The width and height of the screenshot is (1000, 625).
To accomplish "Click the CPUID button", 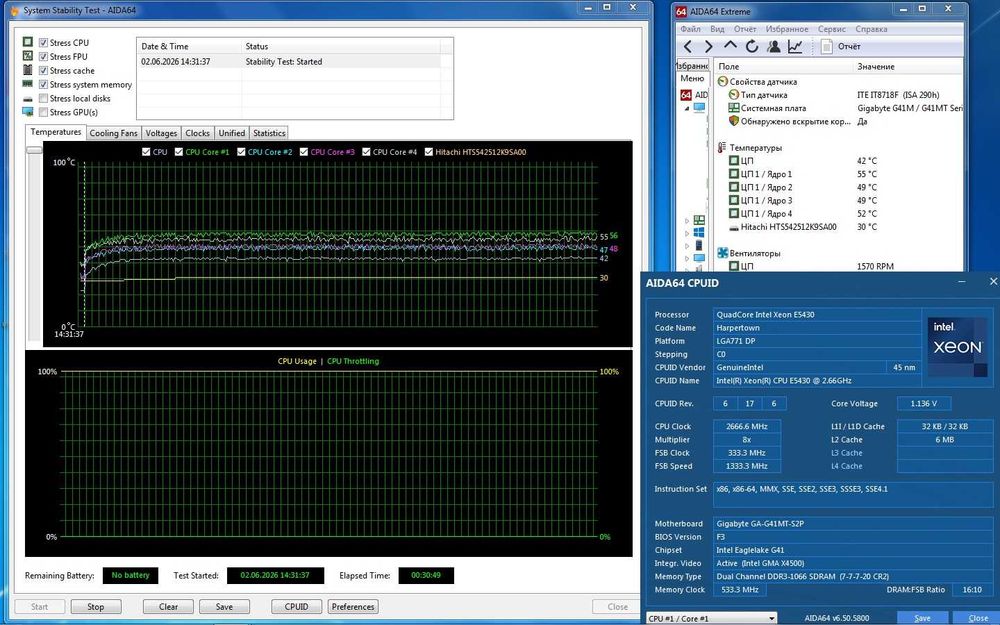I will [x=297, y=607].
